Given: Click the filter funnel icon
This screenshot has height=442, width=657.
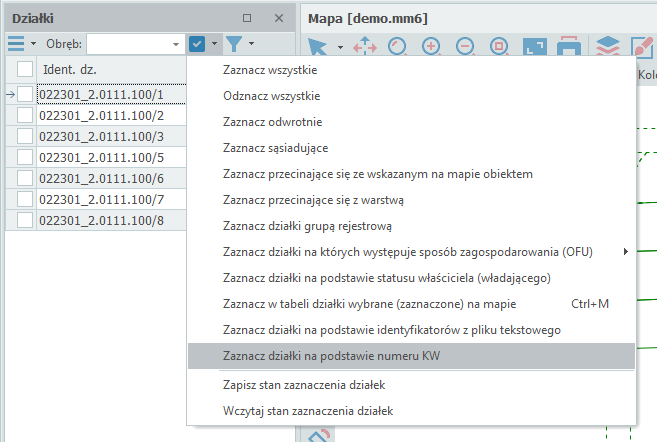Looking at the screenshot, I should point(233,44).
